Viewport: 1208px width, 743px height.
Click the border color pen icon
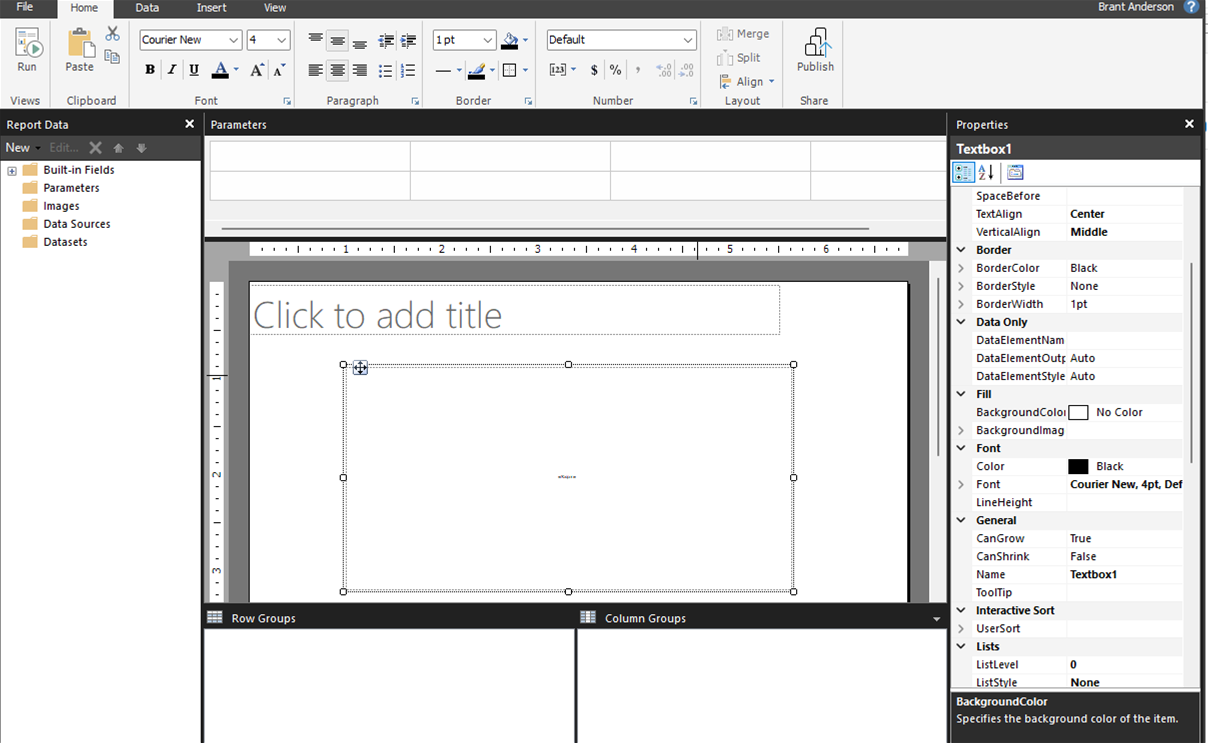pos(476,70)
